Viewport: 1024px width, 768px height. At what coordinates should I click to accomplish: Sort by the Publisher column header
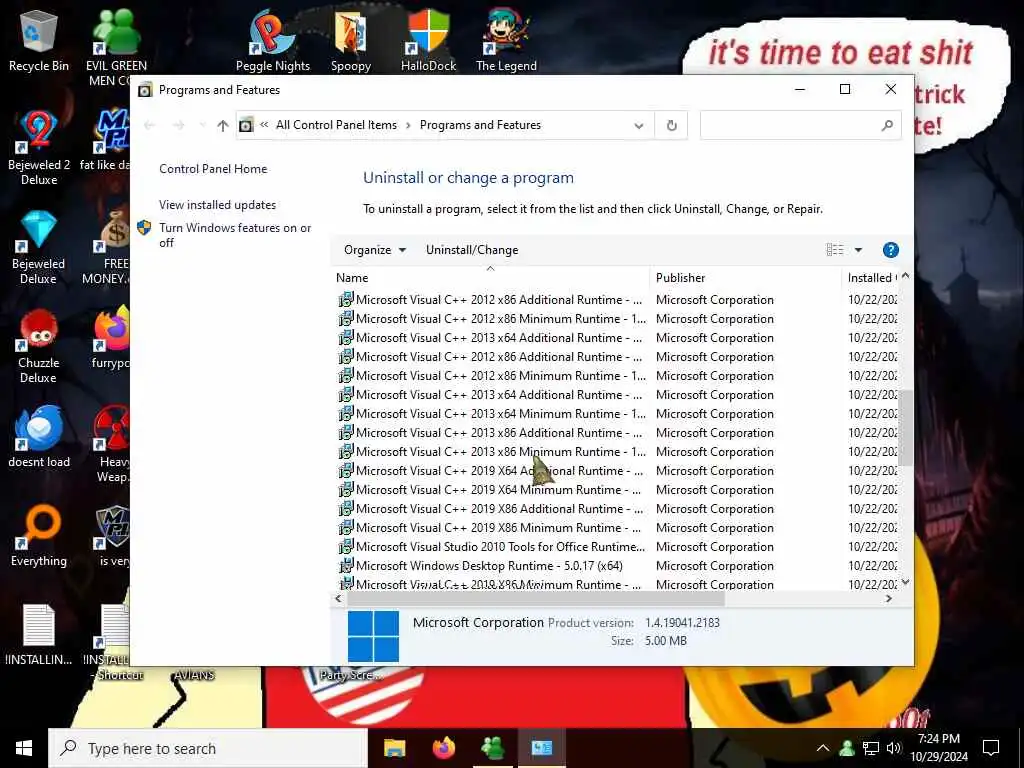click(745, 278)
